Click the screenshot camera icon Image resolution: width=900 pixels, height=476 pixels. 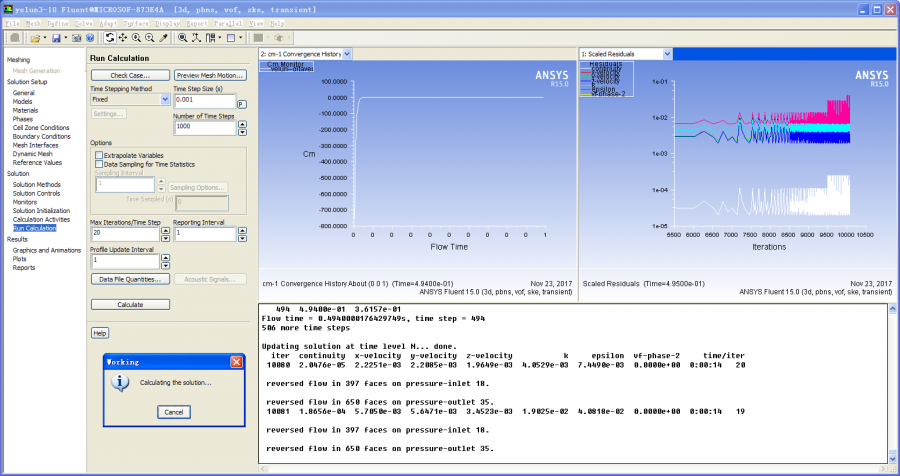(x=76, y=37)
